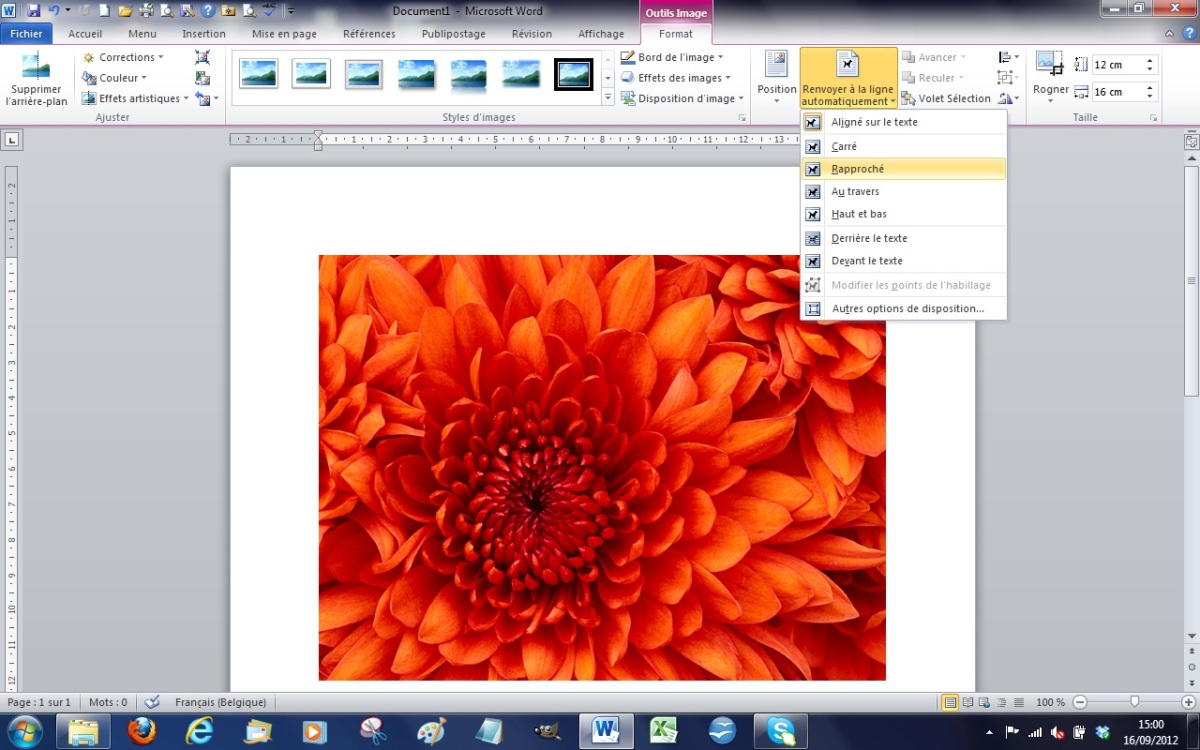Open the Volet Sélection pane
This screenshot has width=1200, height=750.
(946, 98)
